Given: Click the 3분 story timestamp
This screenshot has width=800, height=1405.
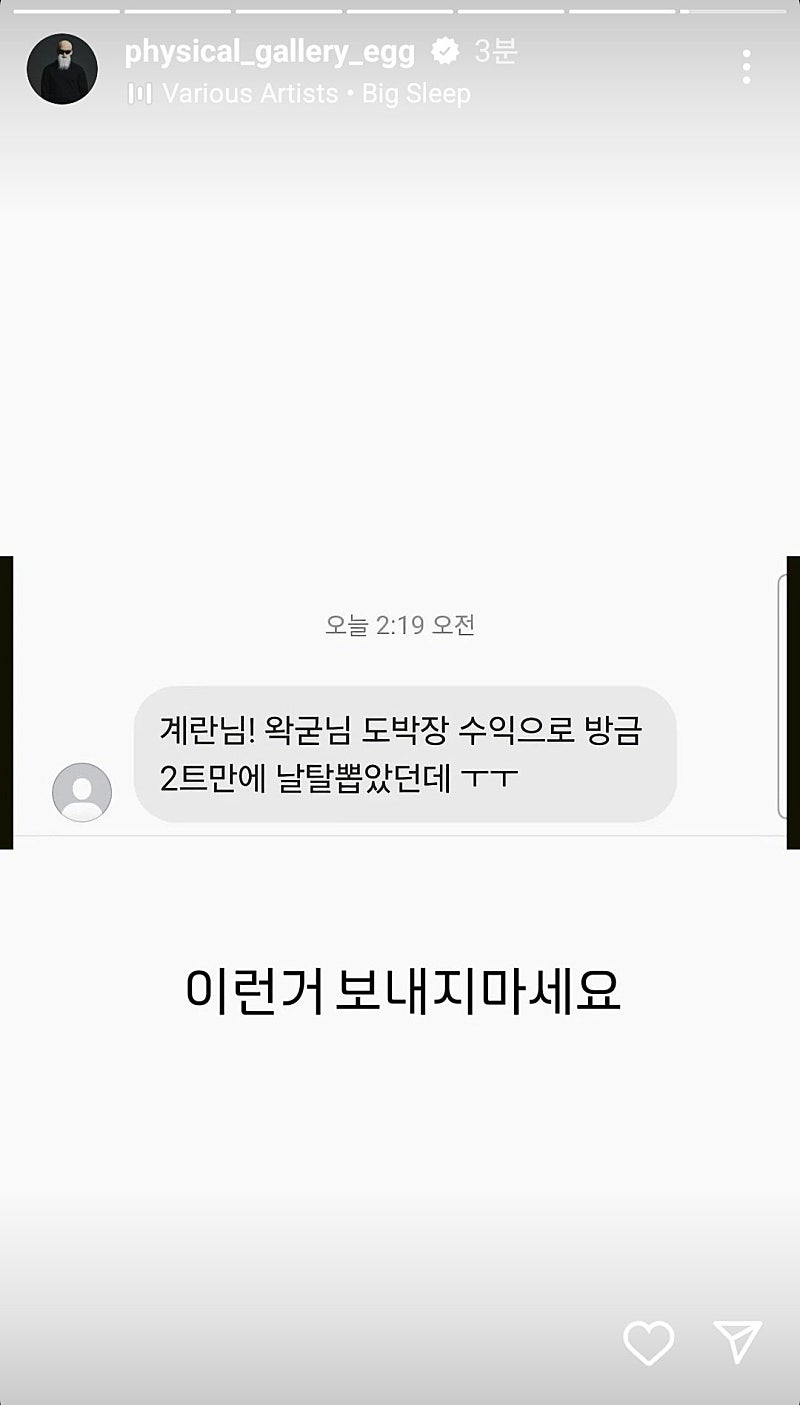Looking at the screenshot, I should pyautogui.click(x=496, y=51).
